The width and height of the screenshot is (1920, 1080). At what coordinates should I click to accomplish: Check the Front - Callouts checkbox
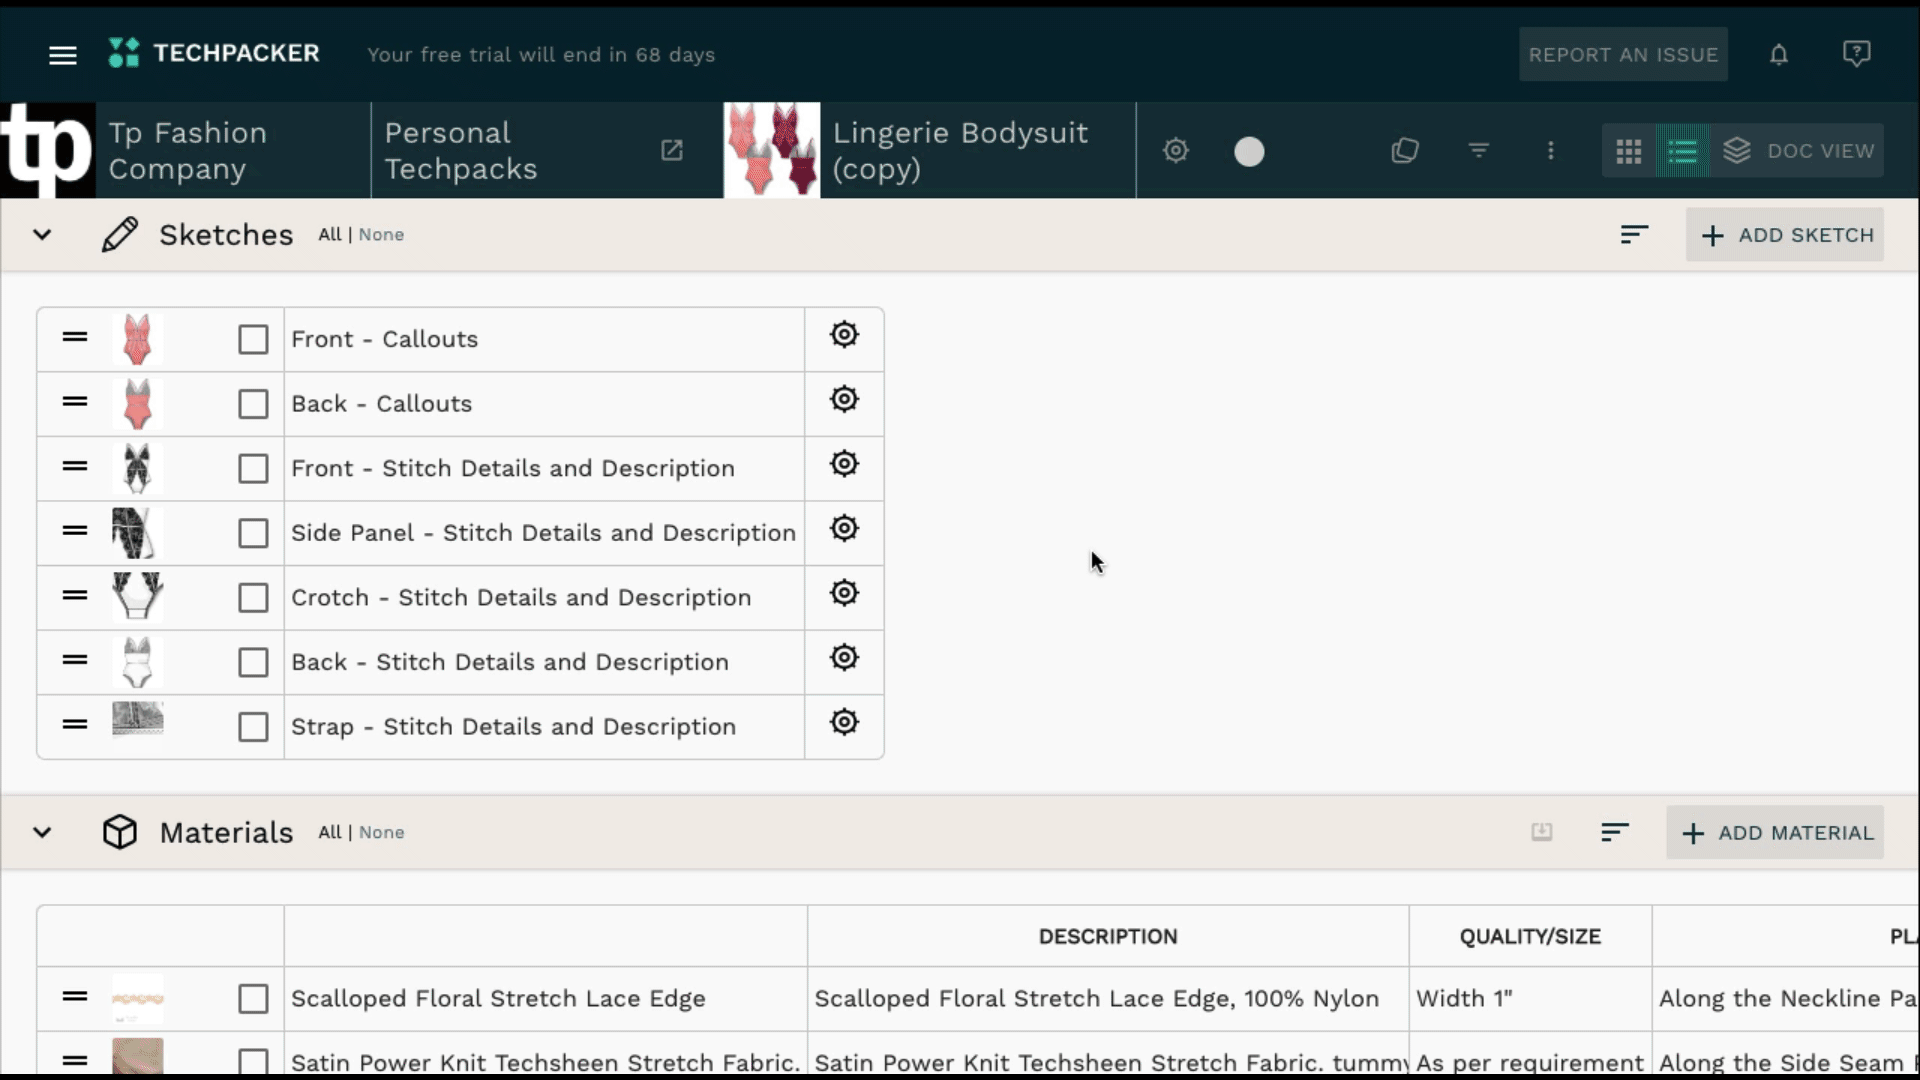[x=253, y=340]
